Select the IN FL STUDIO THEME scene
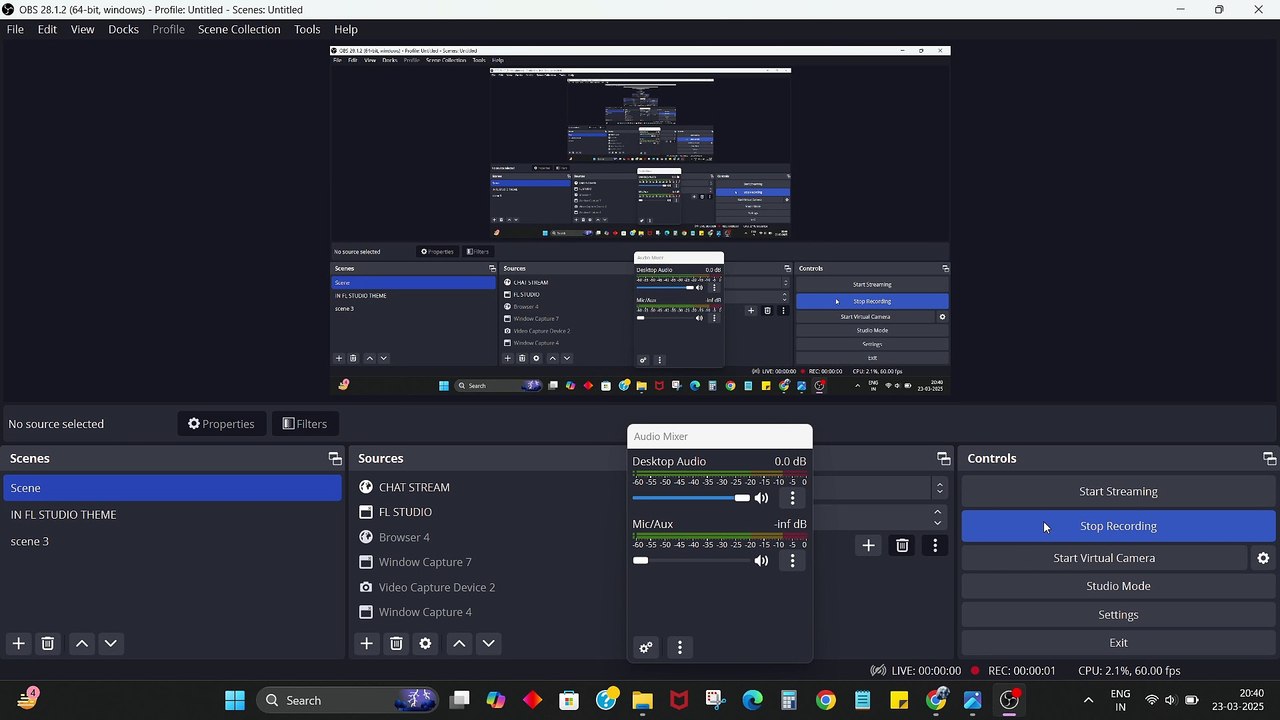This screenshot has width=1280, height=720. [172, 514]
